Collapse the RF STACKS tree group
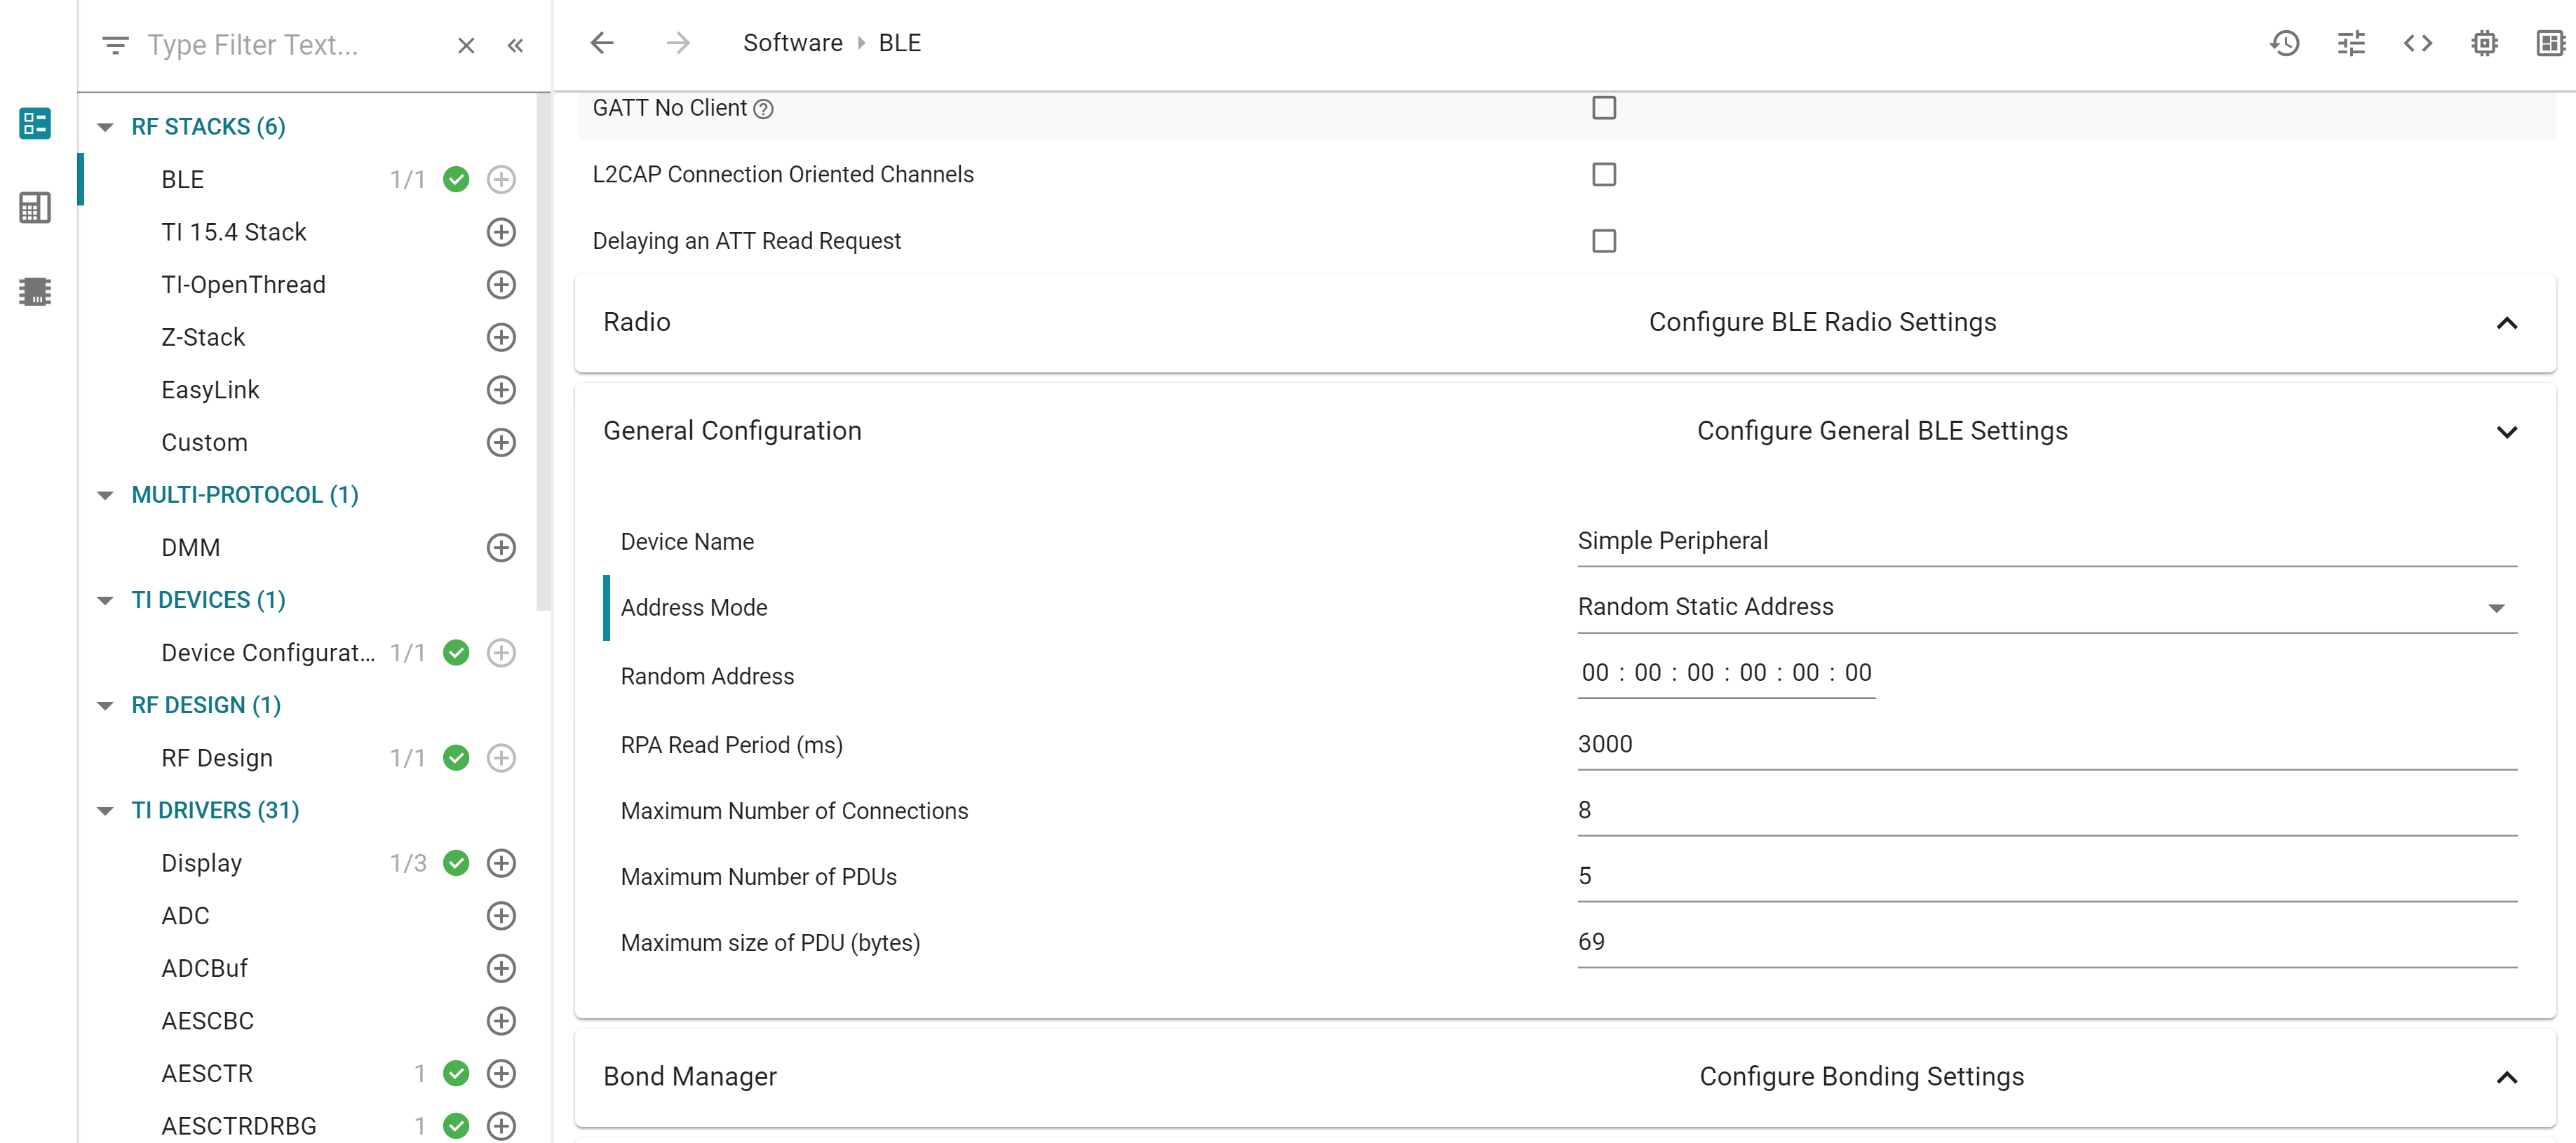The image size is (2576, 1143). [x=105, y=127]
